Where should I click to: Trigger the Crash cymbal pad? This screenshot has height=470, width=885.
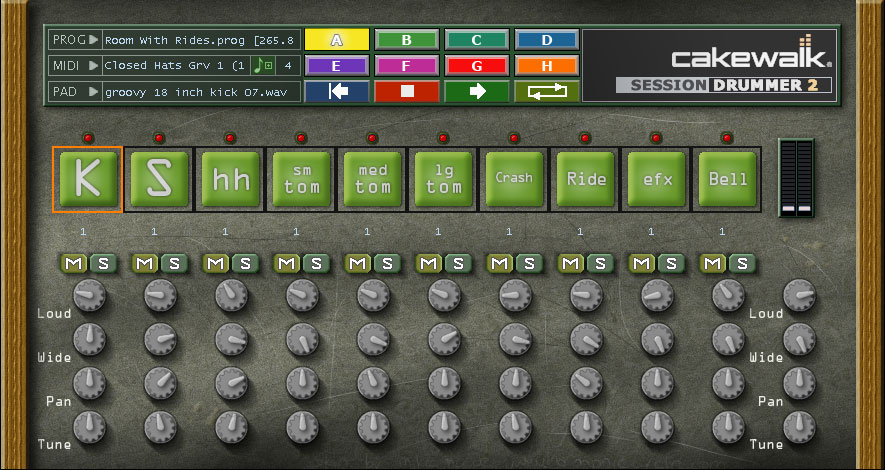[514, 179]
